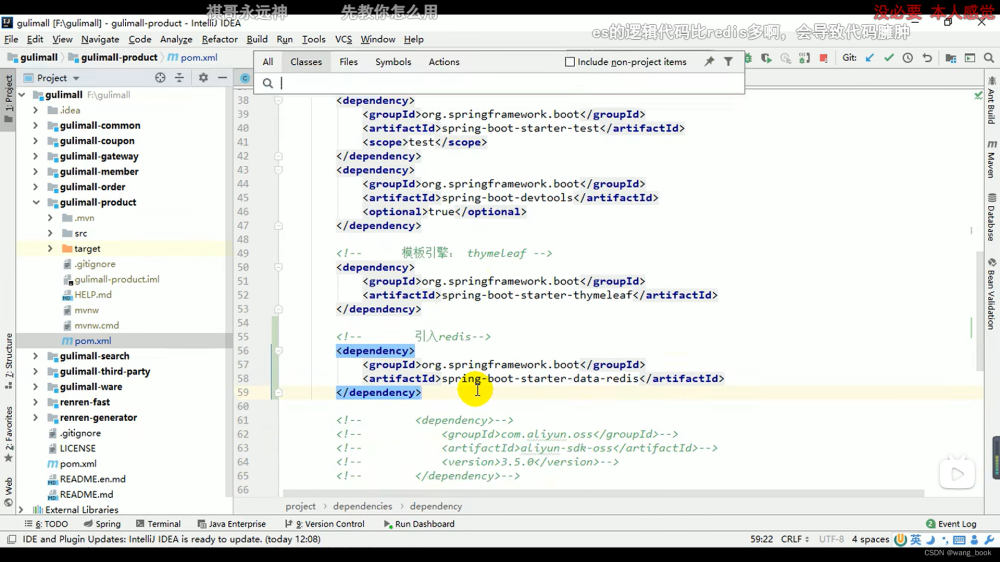Collapse all in Project panel
This screenshot has width=1000, height=562.
(179, 78)
